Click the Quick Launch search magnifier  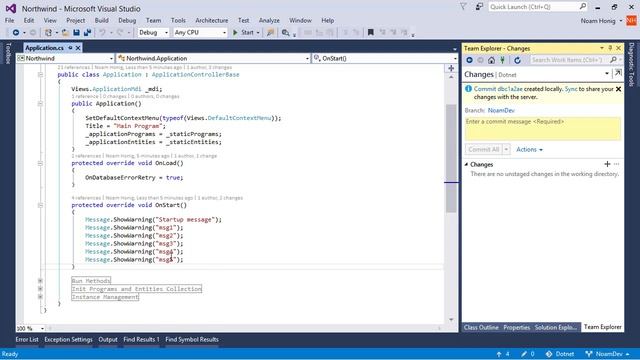point(582,6)
